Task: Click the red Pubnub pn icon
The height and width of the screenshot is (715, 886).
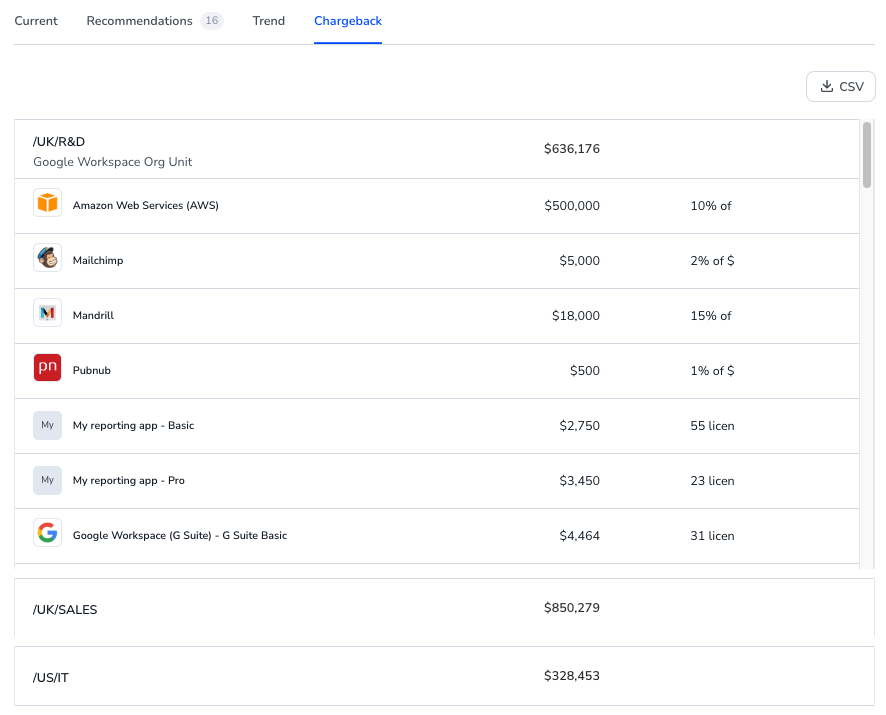Action: [x=47, y=367]
